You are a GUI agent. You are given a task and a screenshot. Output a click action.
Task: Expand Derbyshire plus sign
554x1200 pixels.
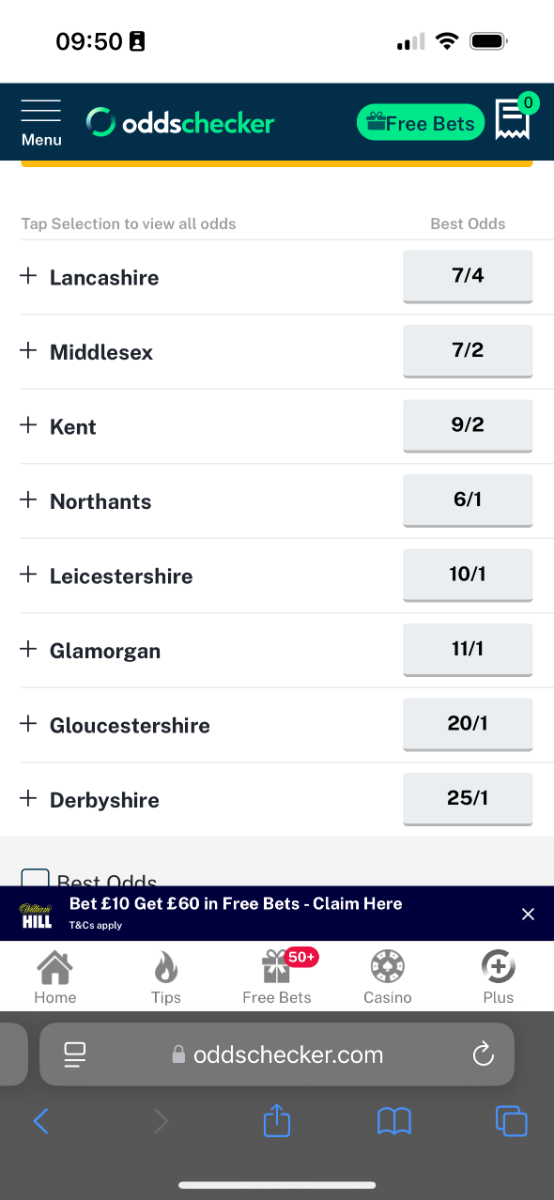point(28,799)
